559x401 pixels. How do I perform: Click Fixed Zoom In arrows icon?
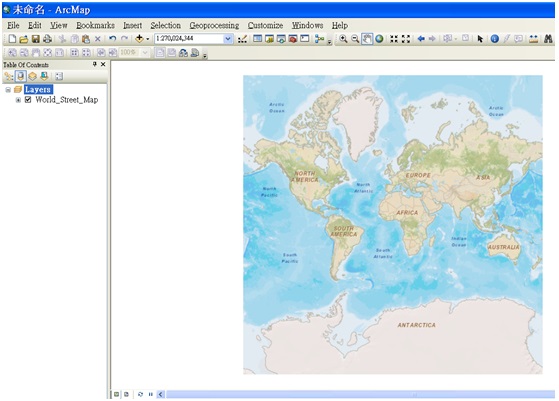tap(394, 39)
